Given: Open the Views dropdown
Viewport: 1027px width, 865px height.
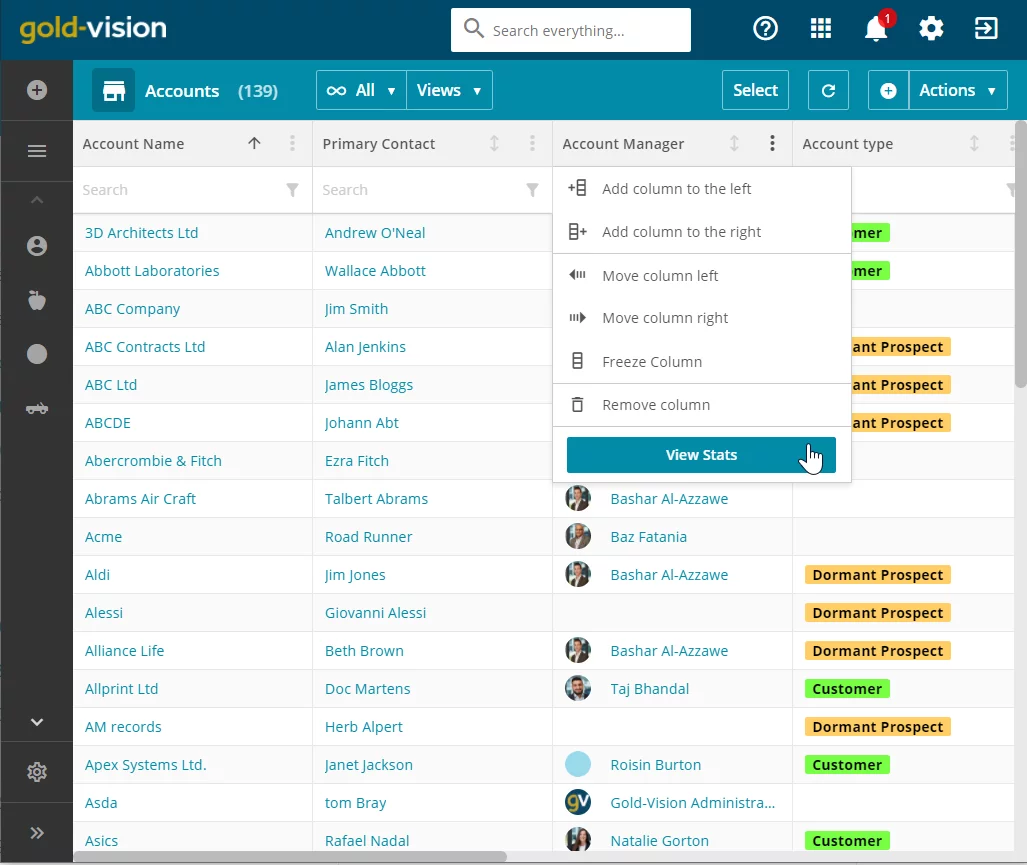Looking at the screenshot, I should (449, 90).
